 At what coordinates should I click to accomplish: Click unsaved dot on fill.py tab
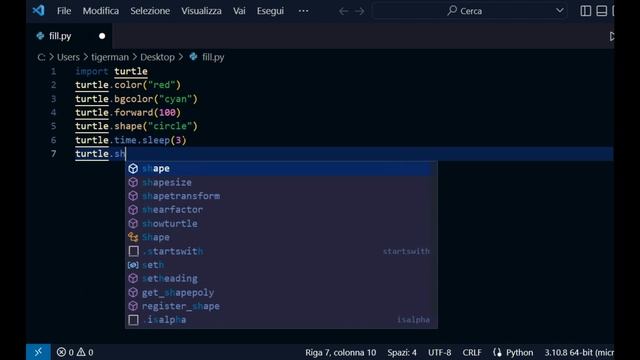tap(102, 36)
